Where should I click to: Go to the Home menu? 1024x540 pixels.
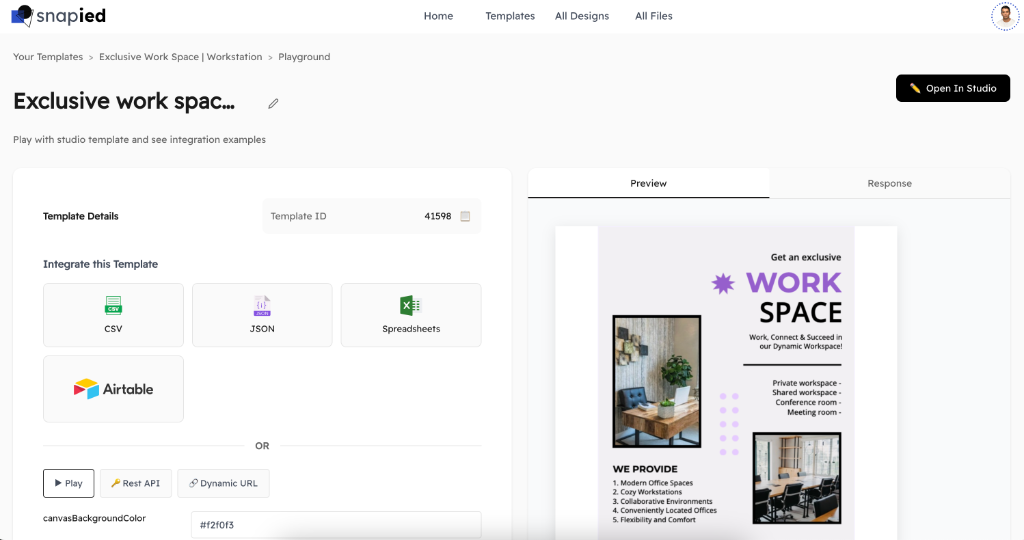coord(438,16)
